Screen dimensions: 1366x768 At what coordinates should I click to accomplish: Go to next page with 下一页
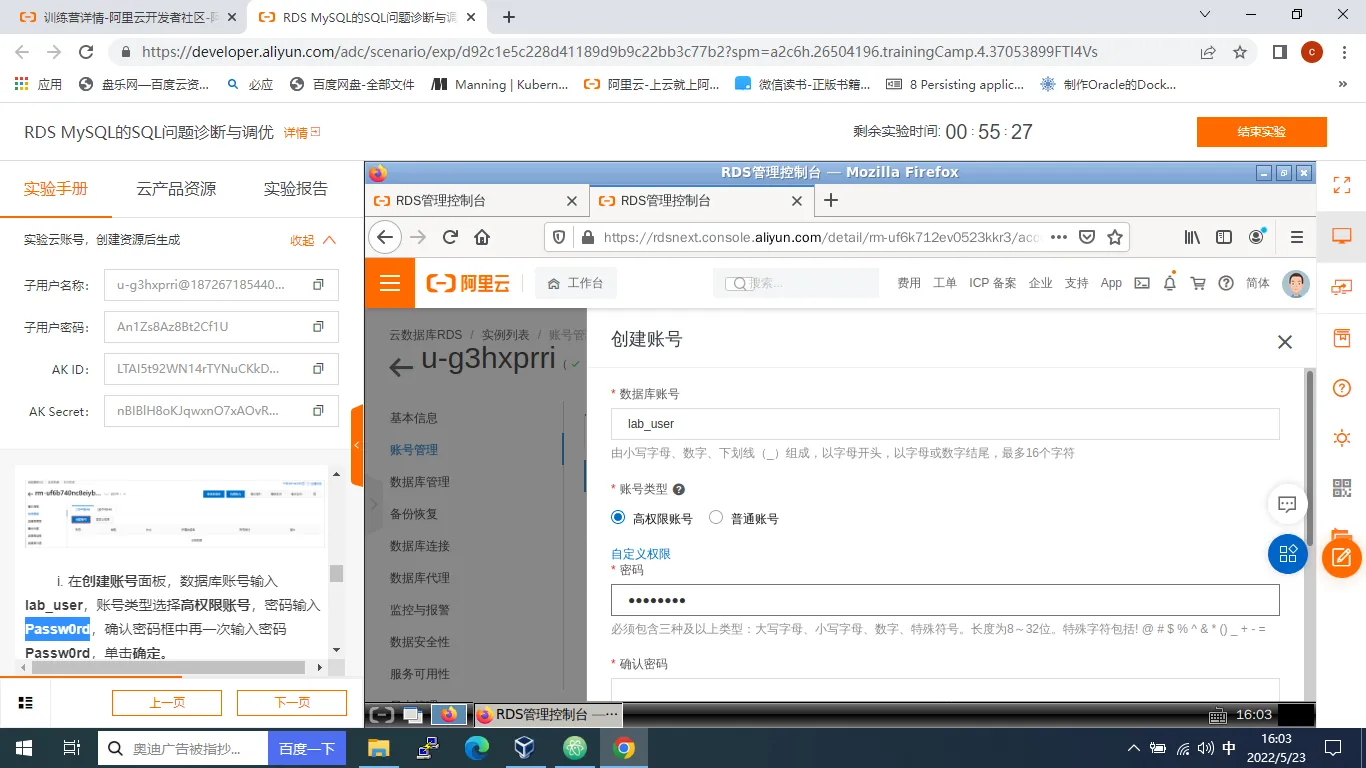coord(292,703)
